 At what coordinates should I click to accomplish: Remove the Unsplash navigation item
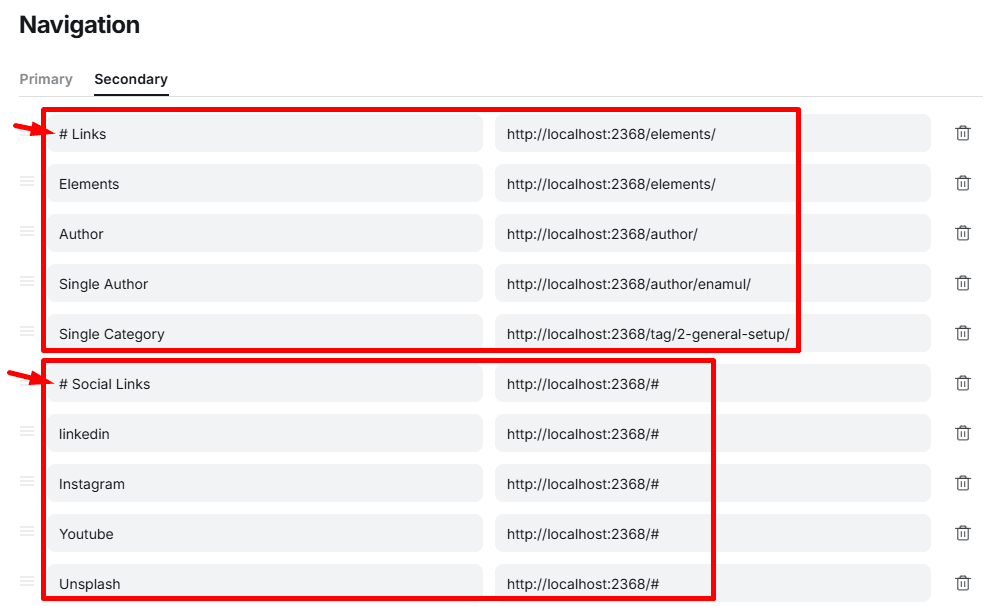pos(962,583)
